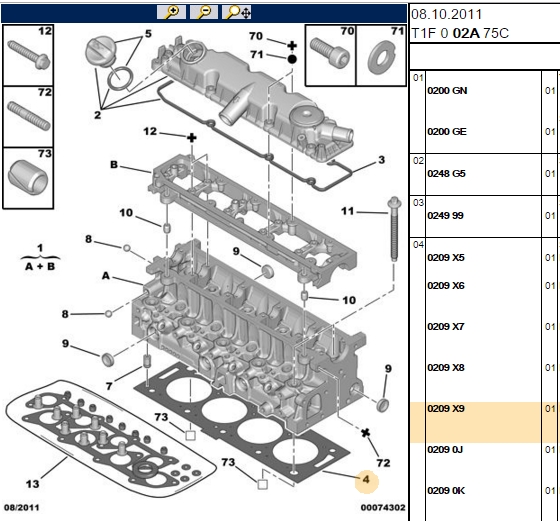Click callout 13 for gasket set

(x=32, y=484)
